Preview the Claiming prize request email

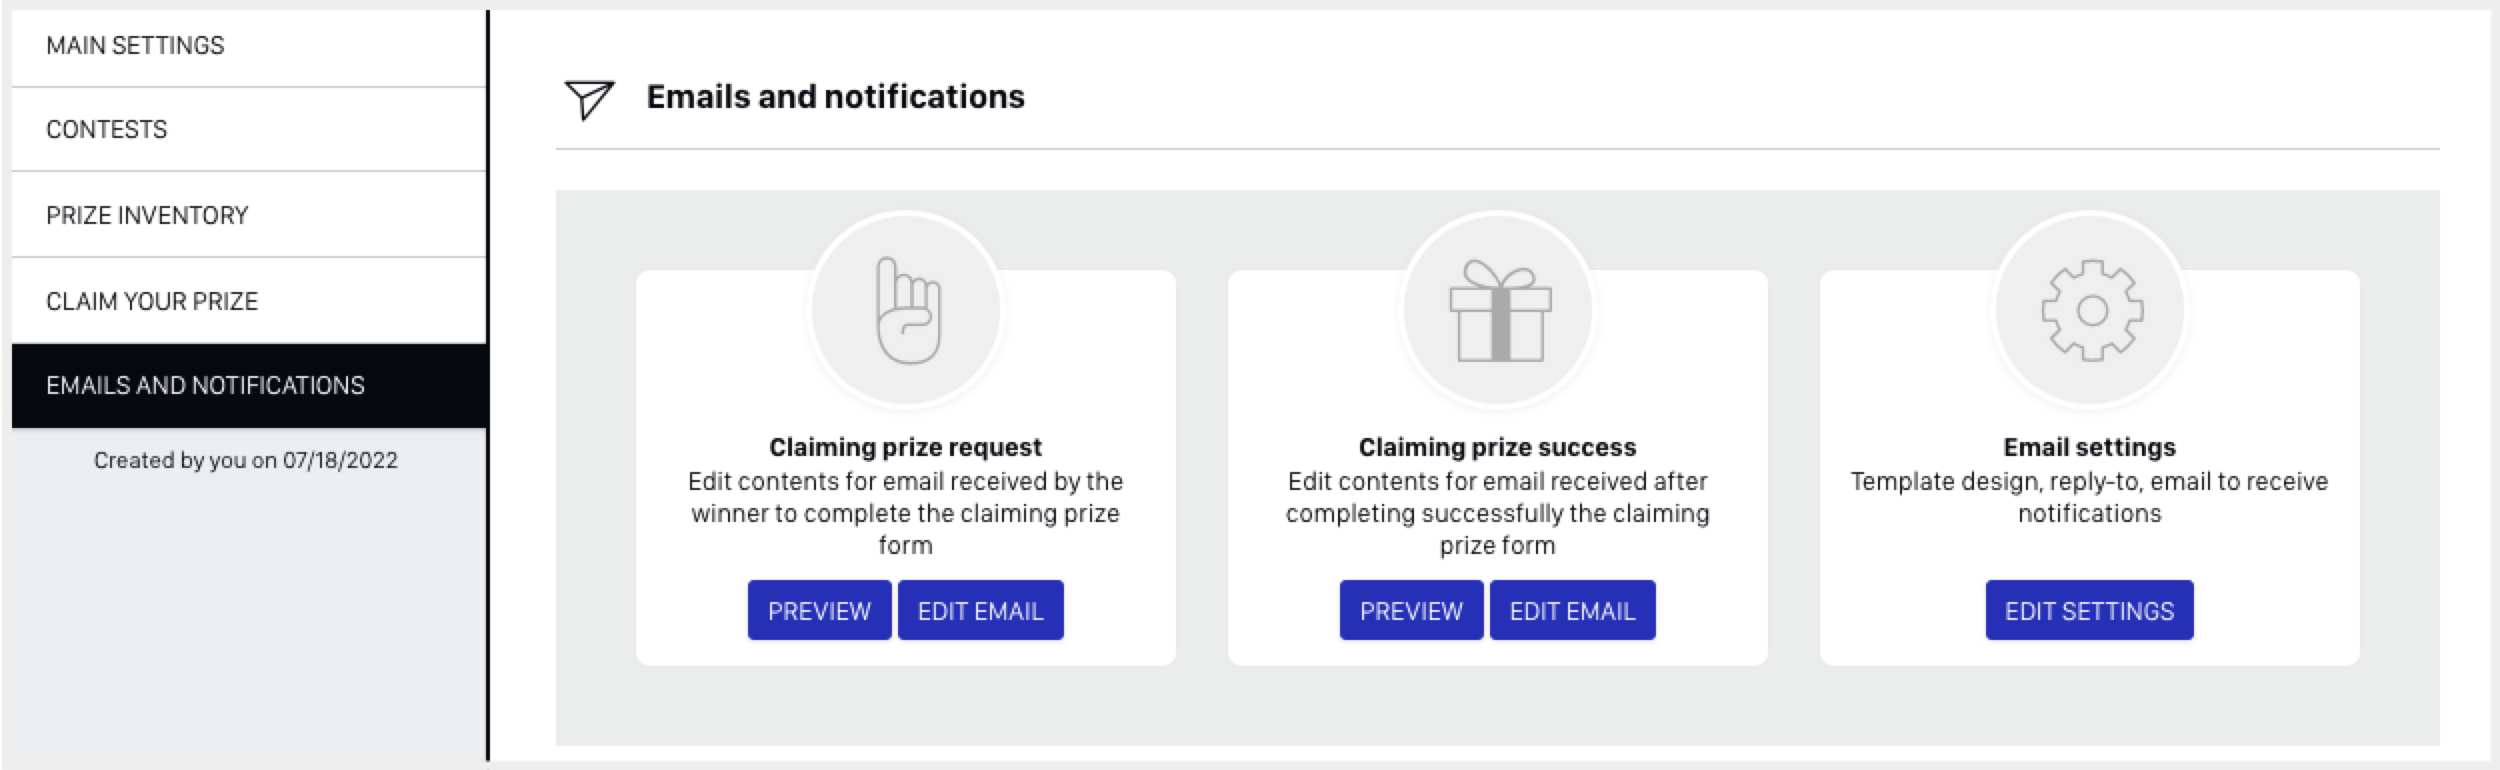coord(819,611)
